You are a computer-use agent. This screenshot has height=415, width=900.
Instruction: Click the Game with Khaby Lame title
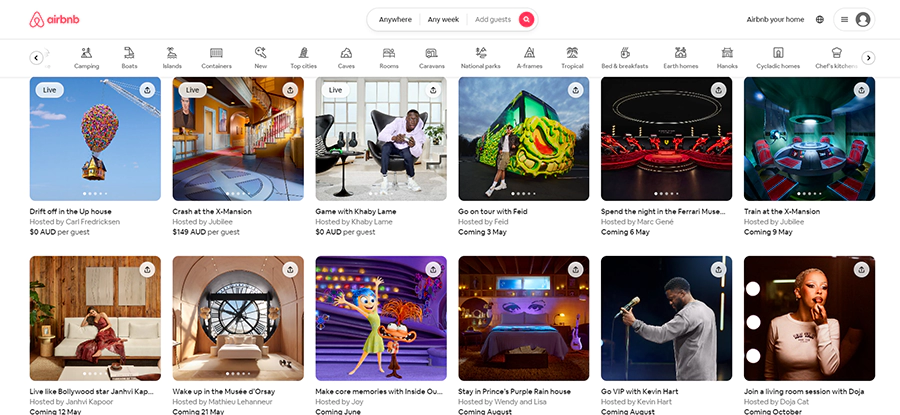(356, 211)
